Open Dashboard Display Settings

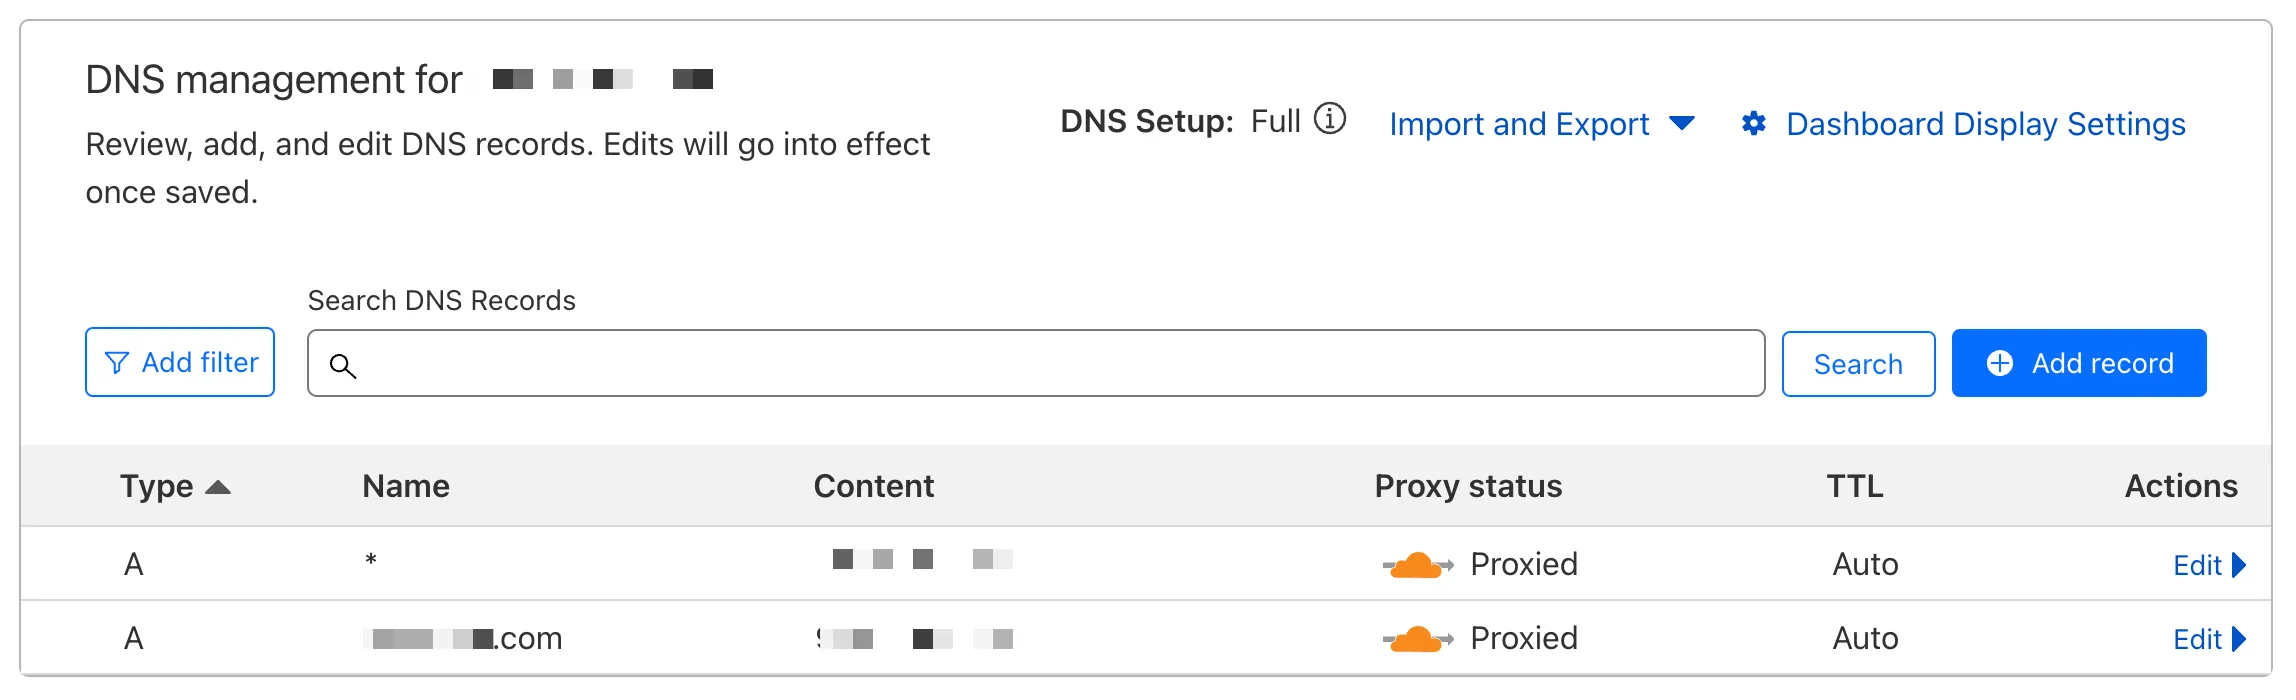point(1985,124)
